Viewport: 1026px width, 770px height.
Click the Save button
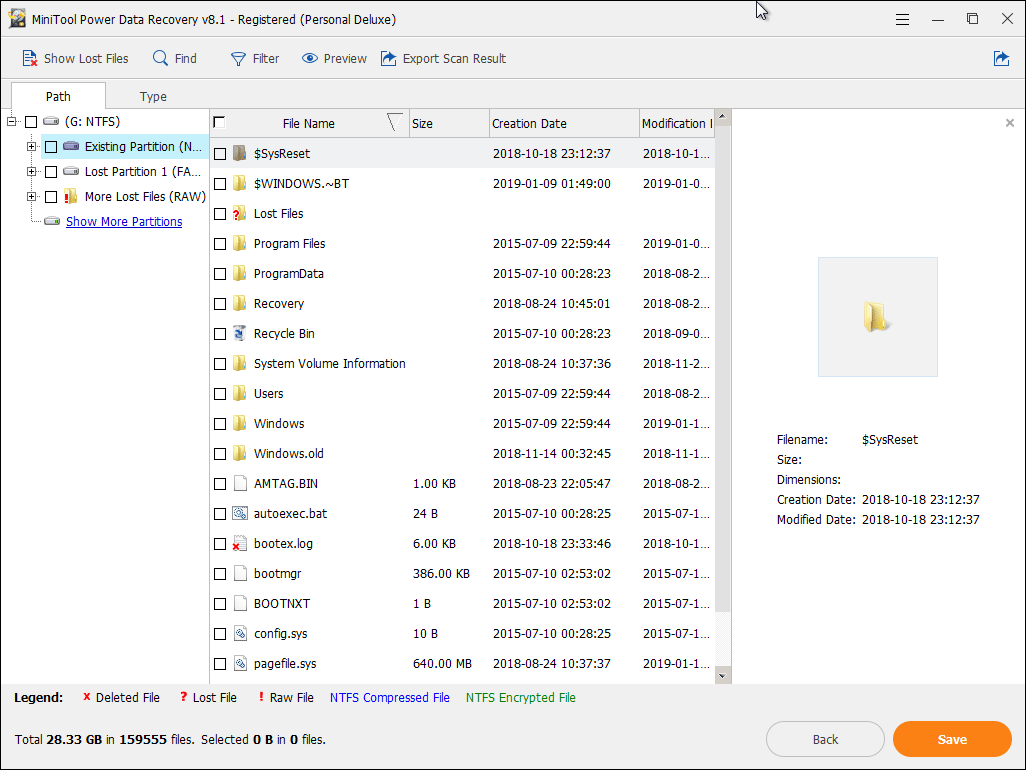(952, 739)
